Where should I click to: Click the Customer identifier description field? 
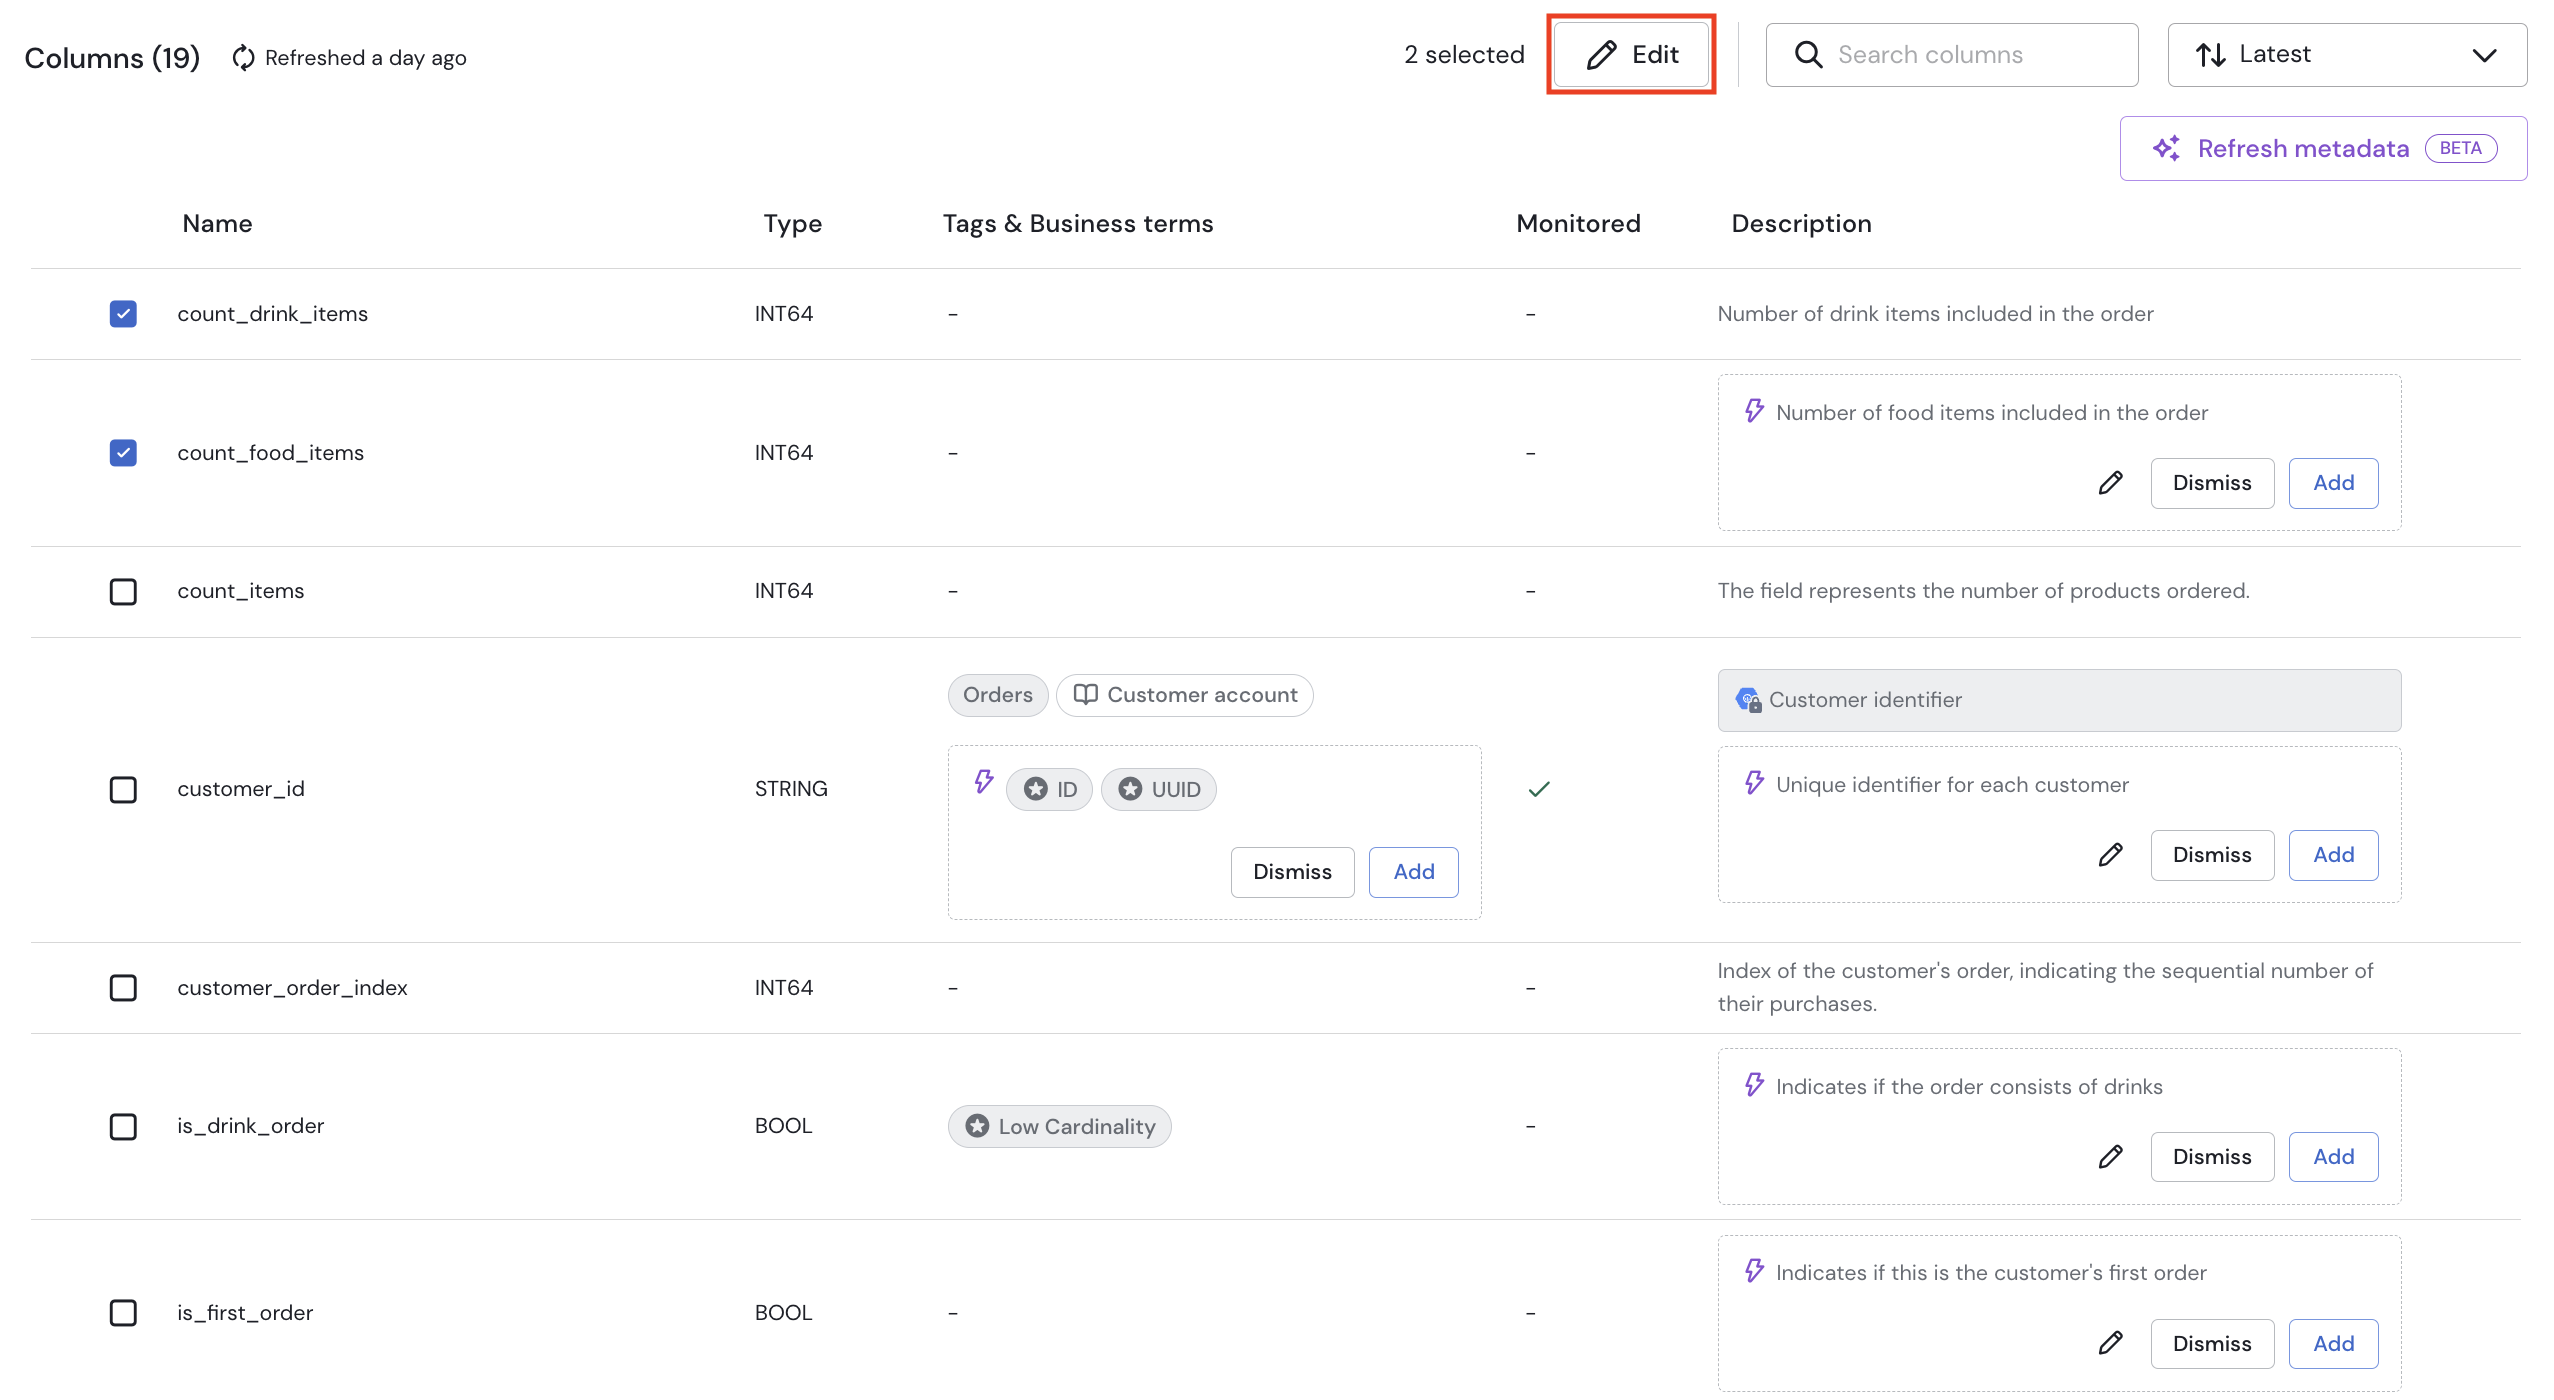tap(2059, 700)
